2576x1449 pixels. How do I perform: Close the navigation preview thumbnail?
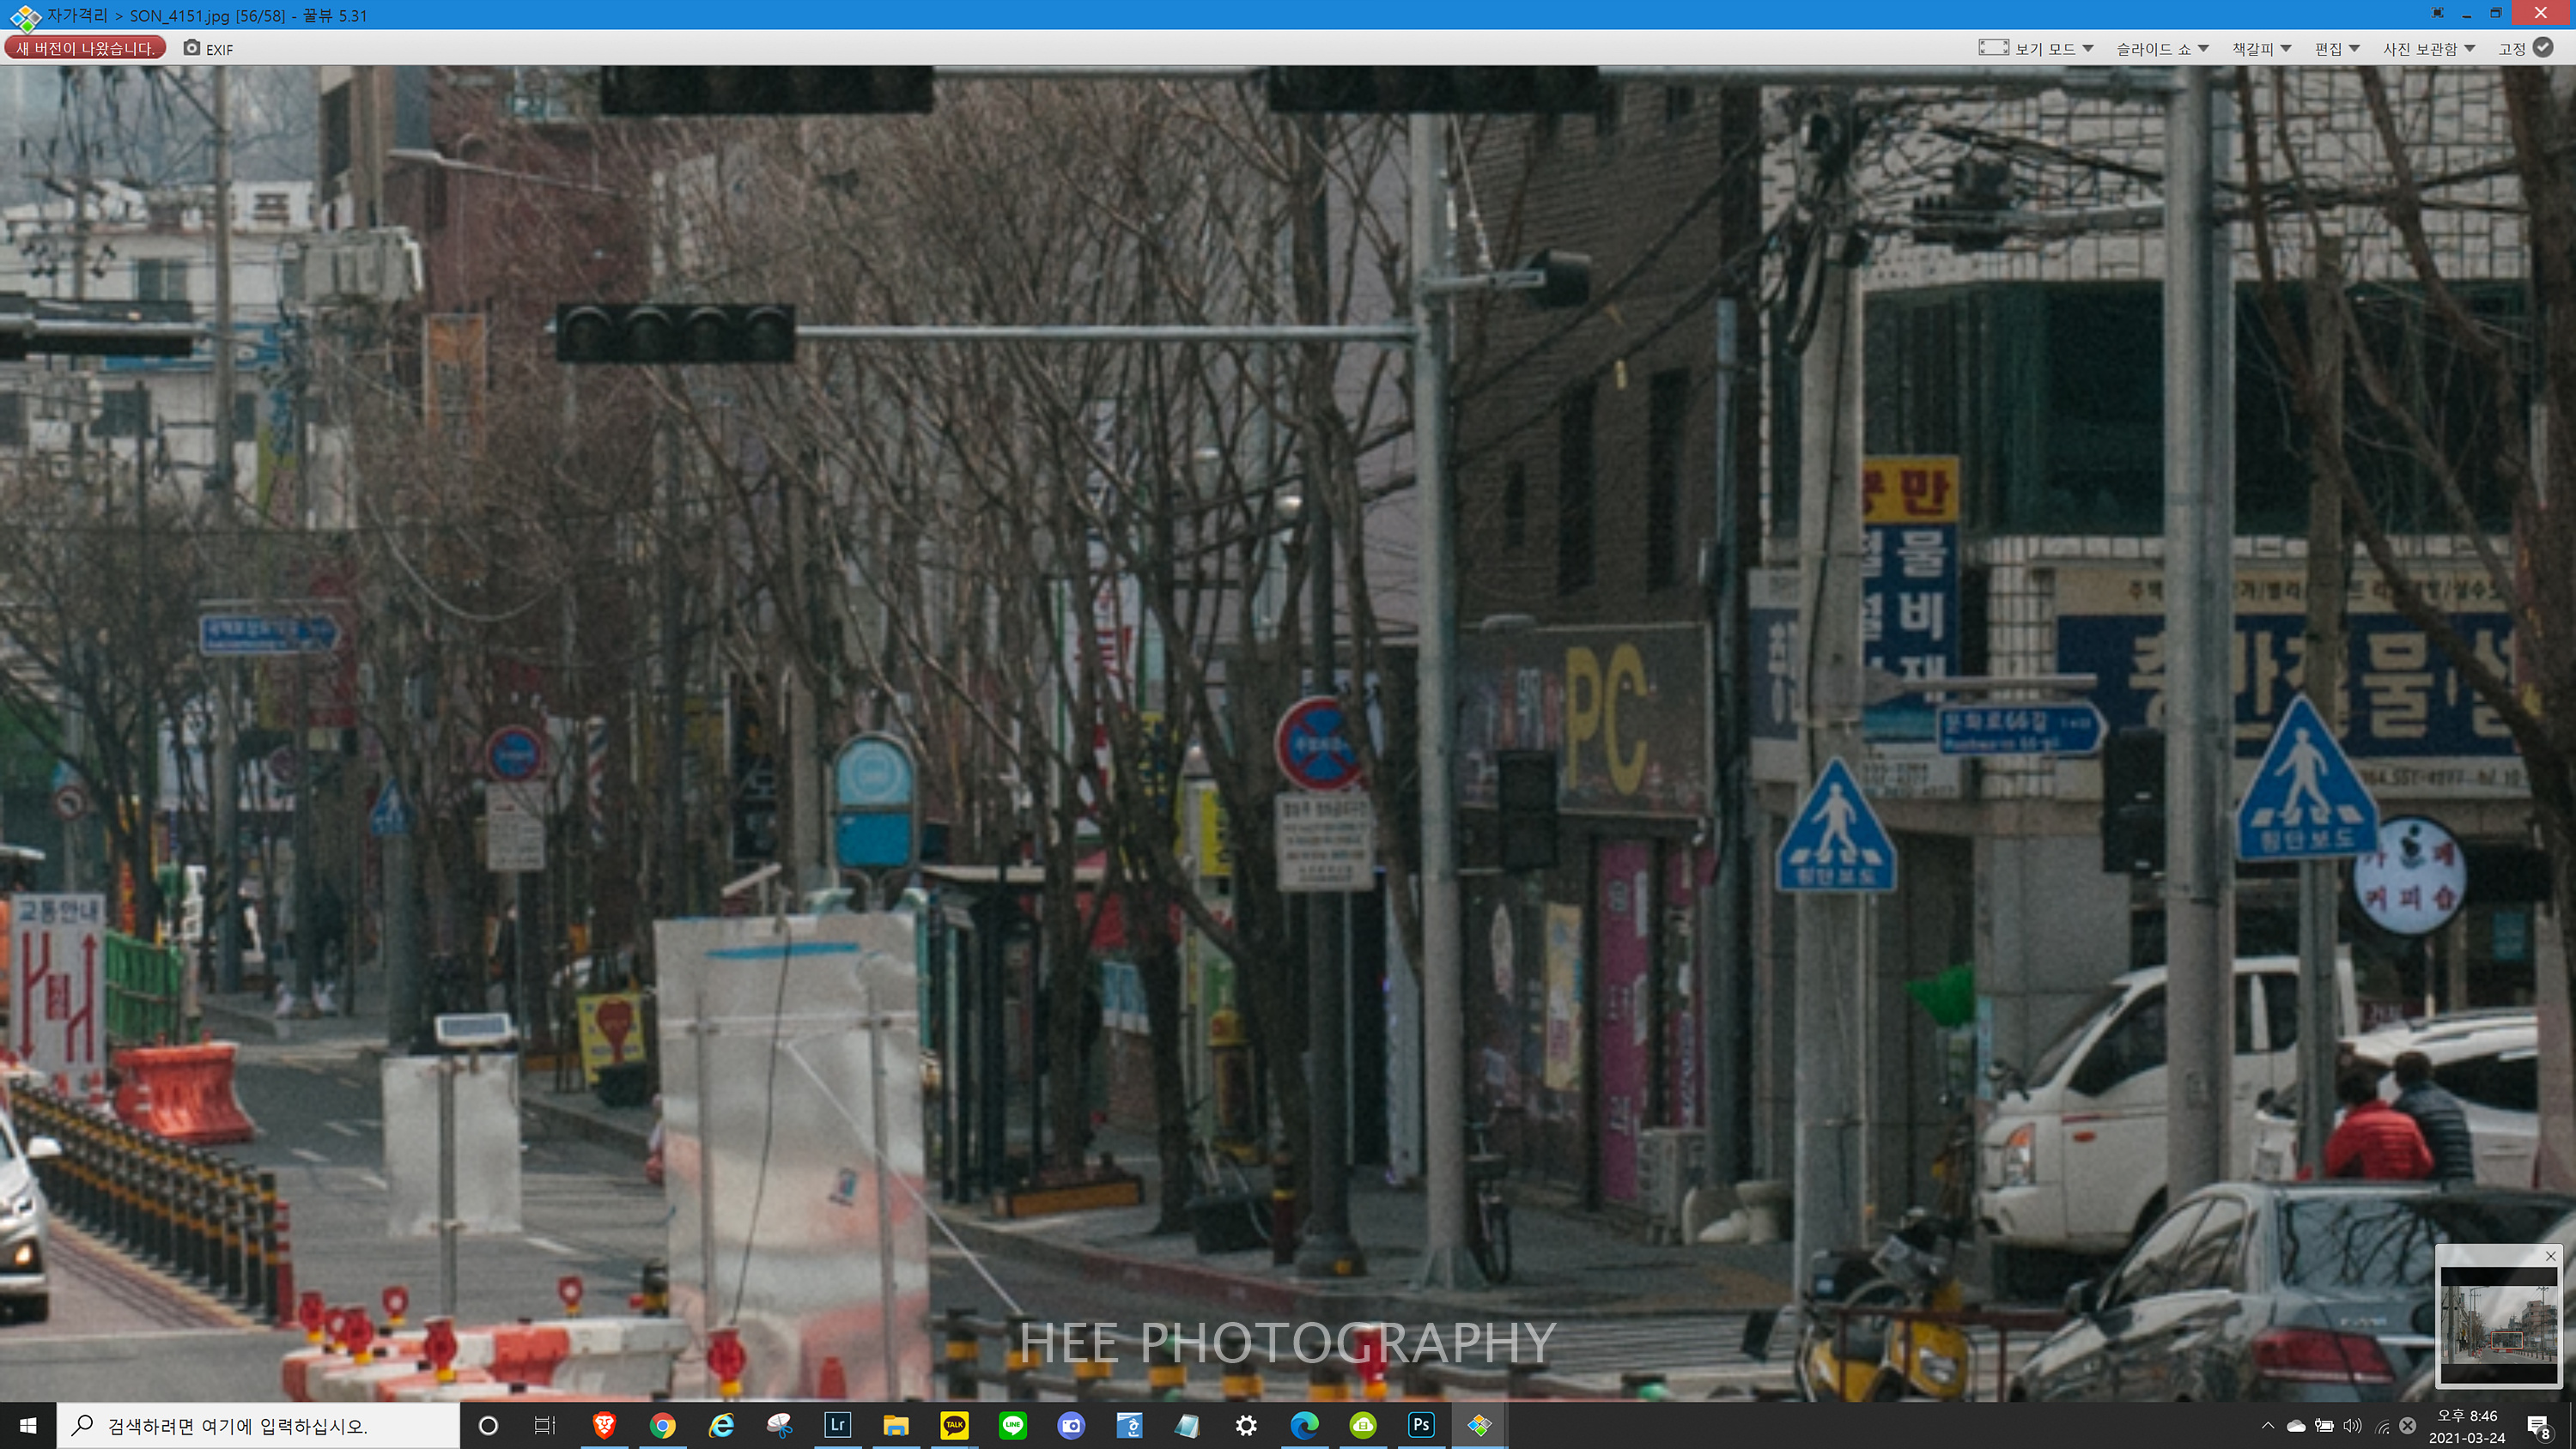click(2550, 1256)
